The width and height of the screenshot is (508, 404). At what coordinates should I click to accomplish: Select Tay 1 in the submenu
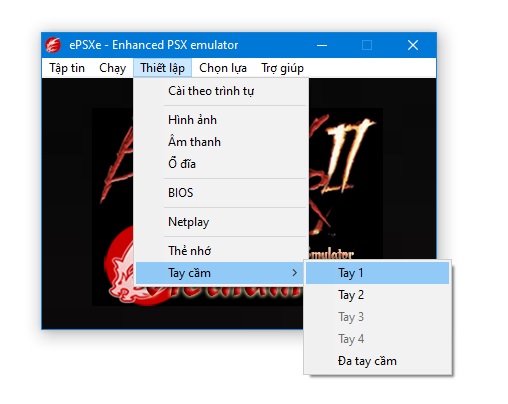378,273
